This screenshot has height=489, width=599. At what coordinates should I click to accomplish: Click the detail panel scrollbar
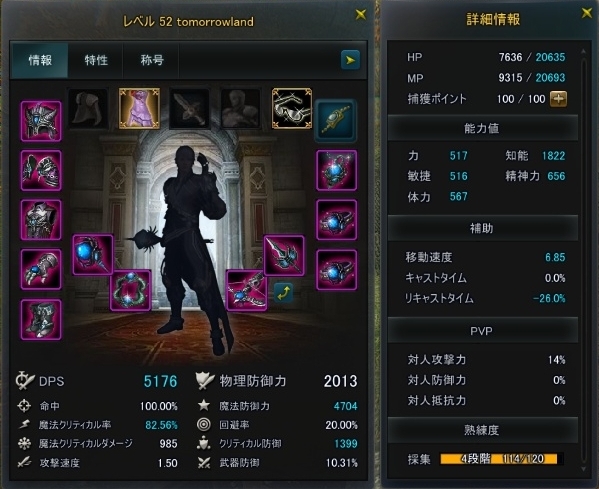coord(583,261)
